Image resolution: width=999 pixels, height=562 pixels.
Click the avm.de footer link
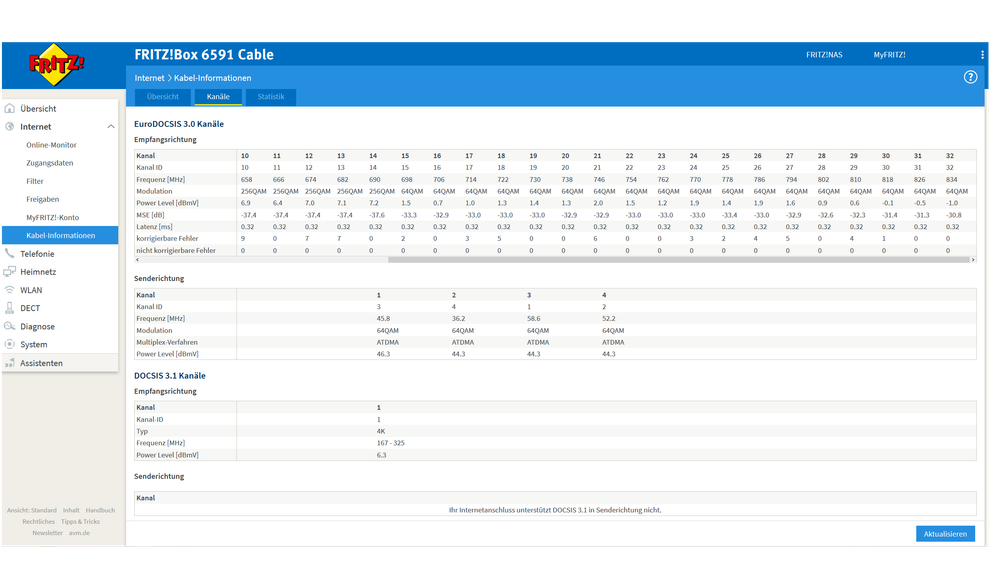point(80,533)
